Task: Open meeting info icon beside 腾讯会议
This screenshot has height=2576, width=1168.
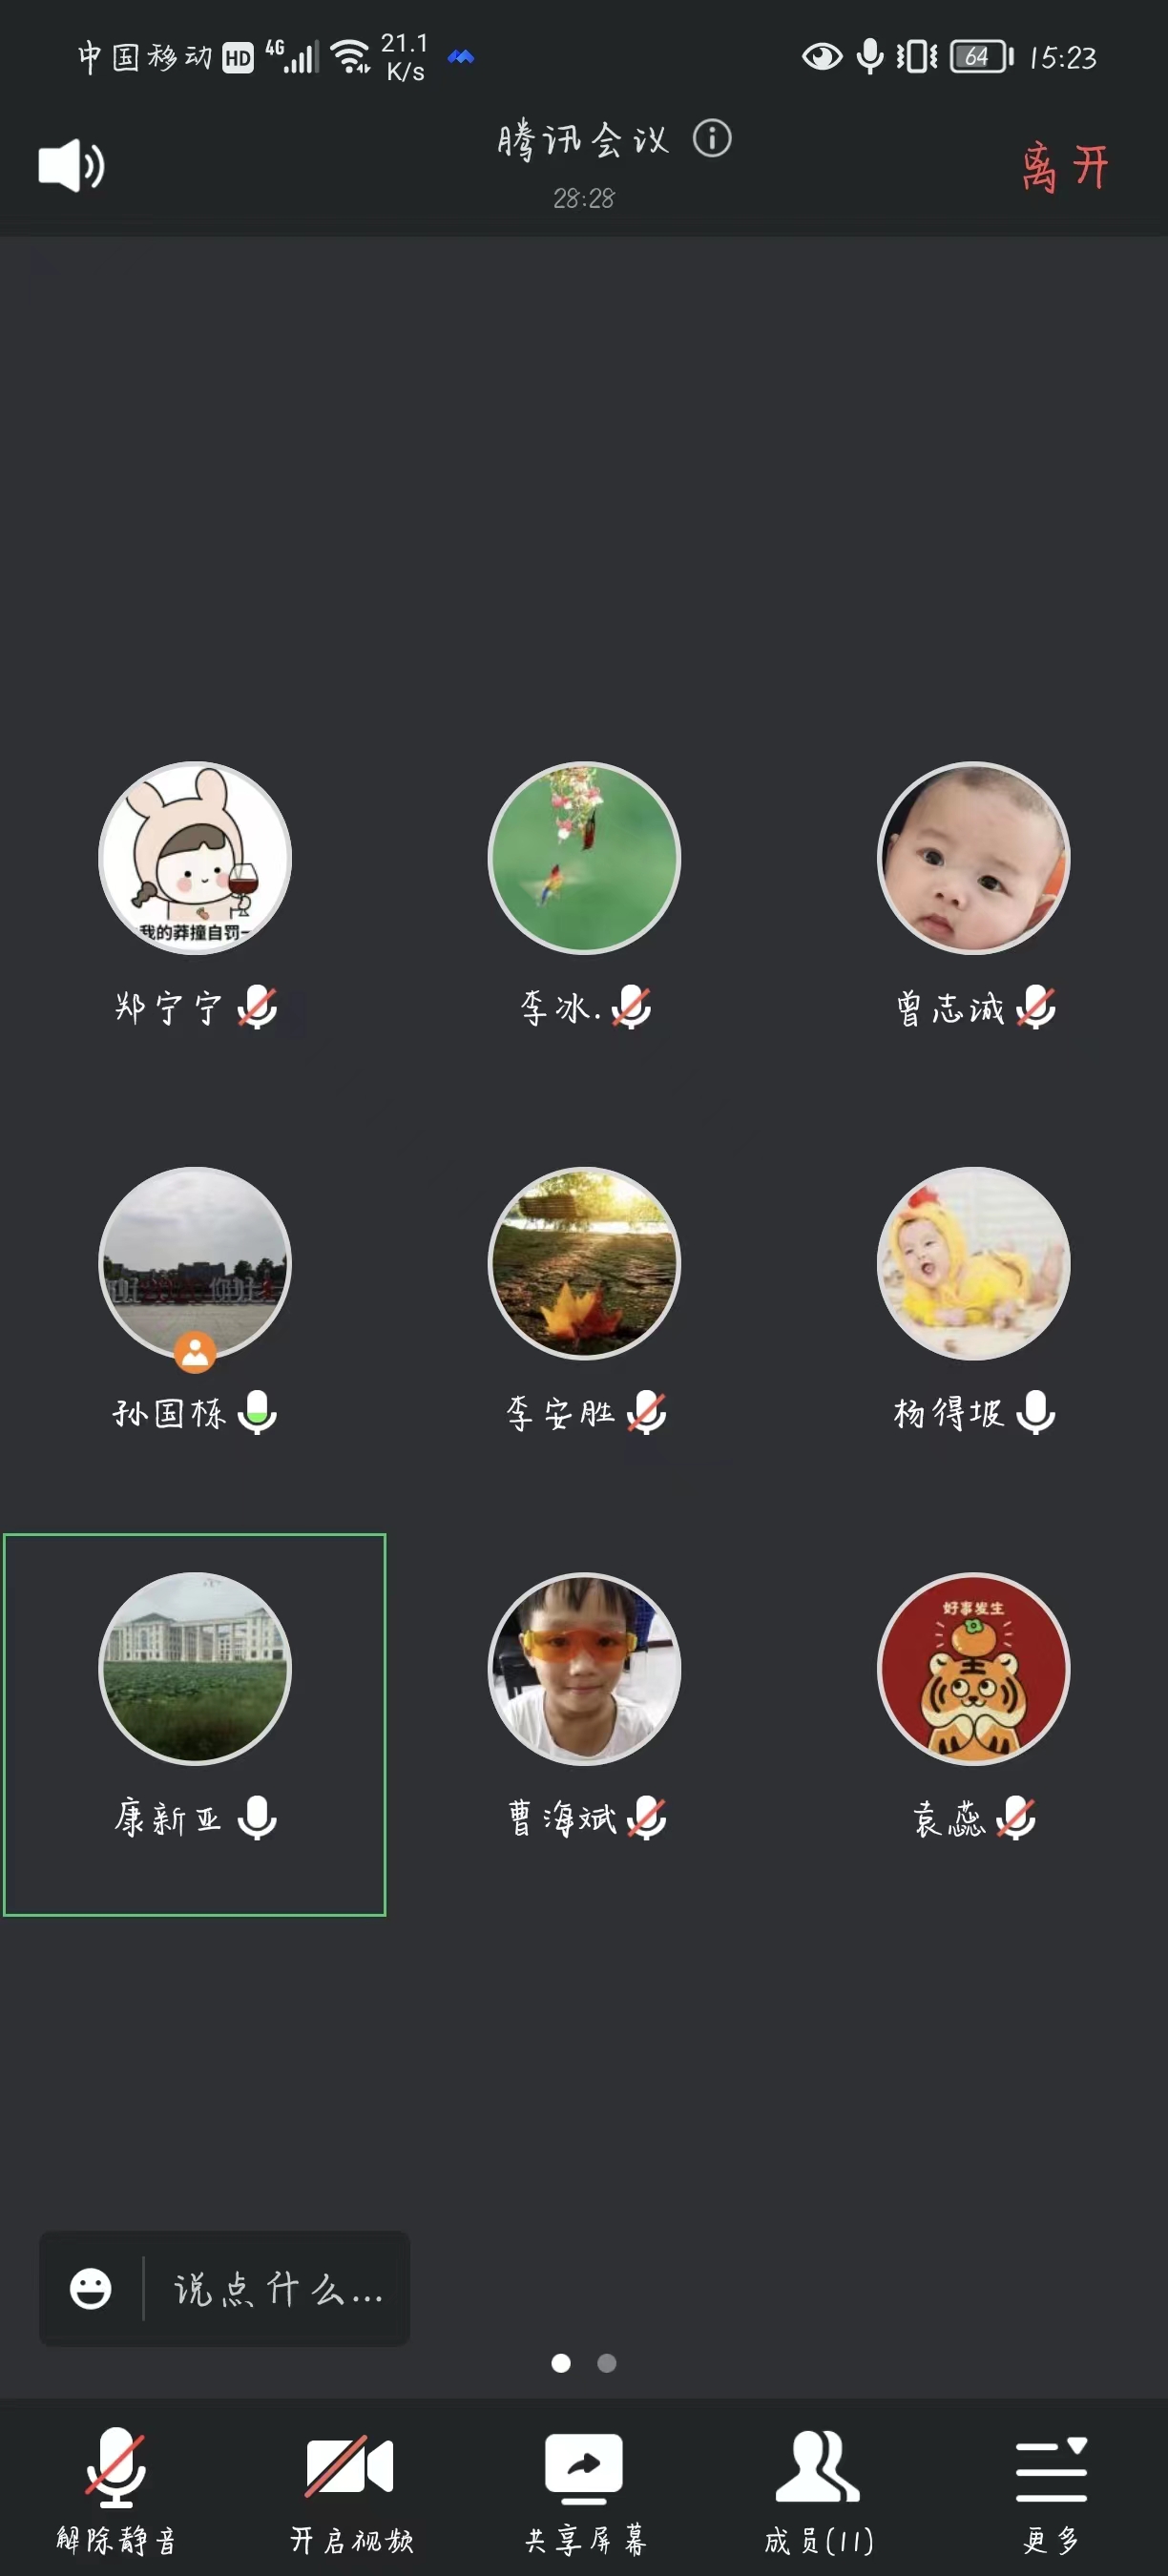Action: 712,138
